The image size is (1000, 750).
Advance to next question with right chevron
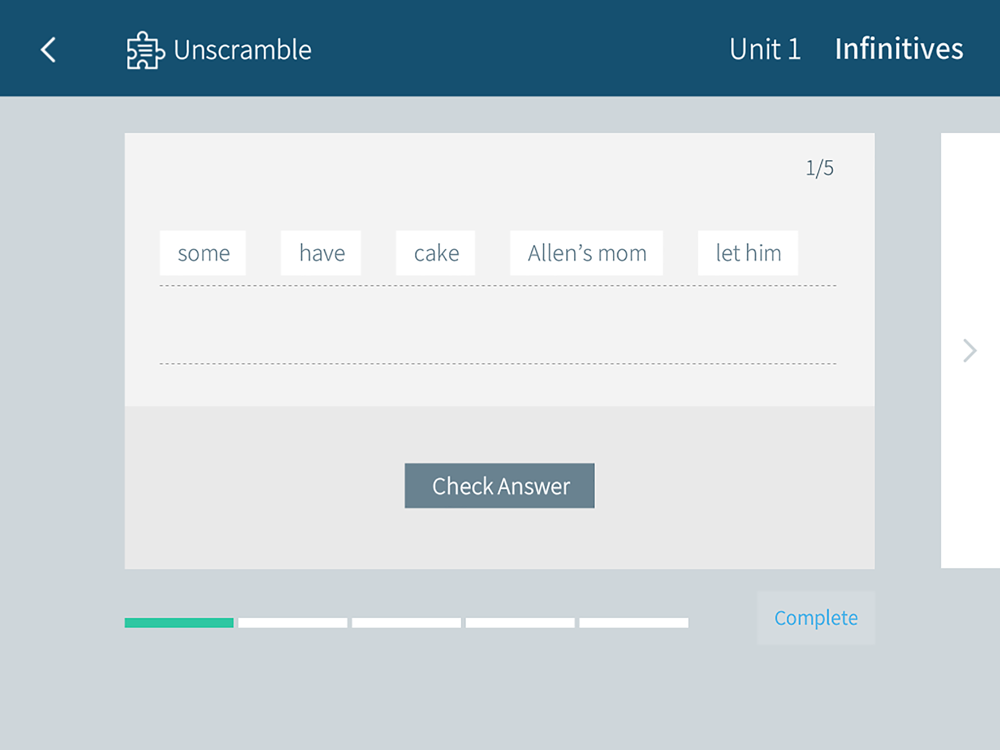point(969,350)
